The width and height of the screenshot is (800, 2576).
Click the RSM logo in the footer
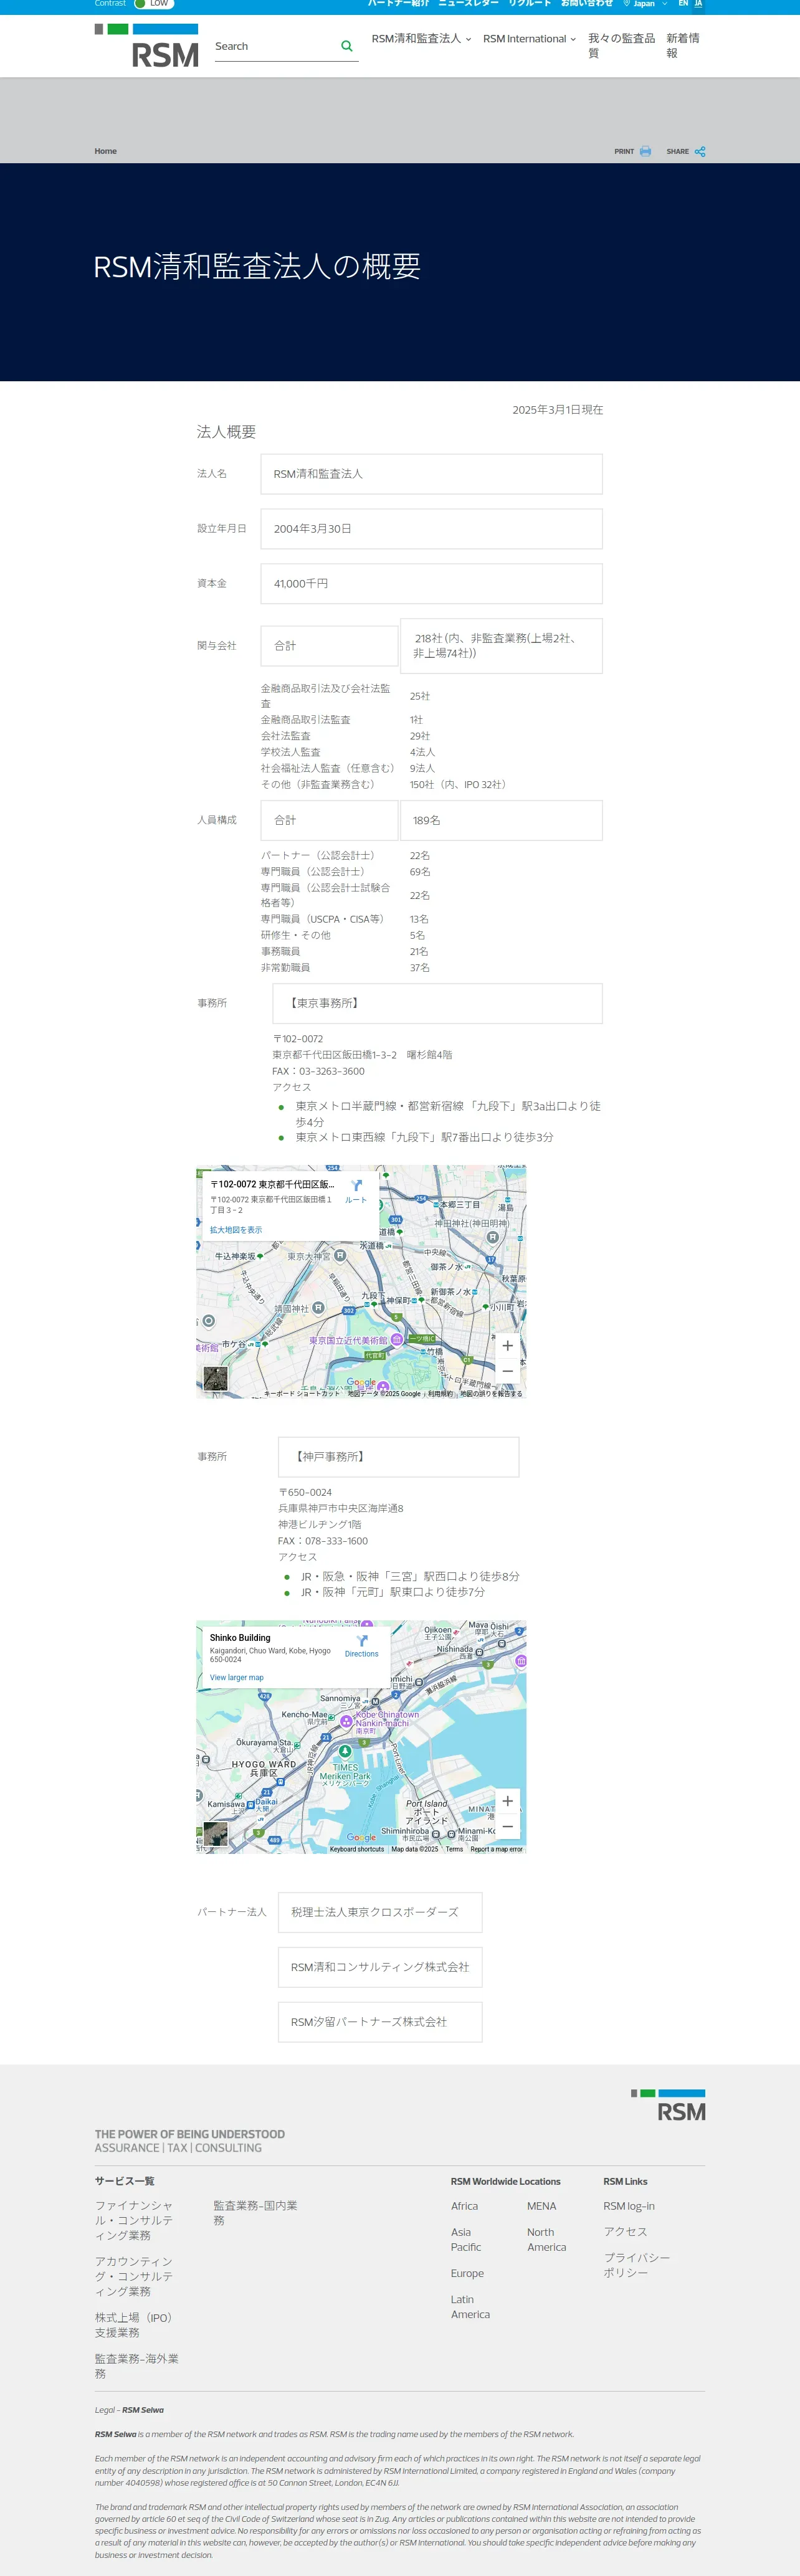[x=668, y=2105]
